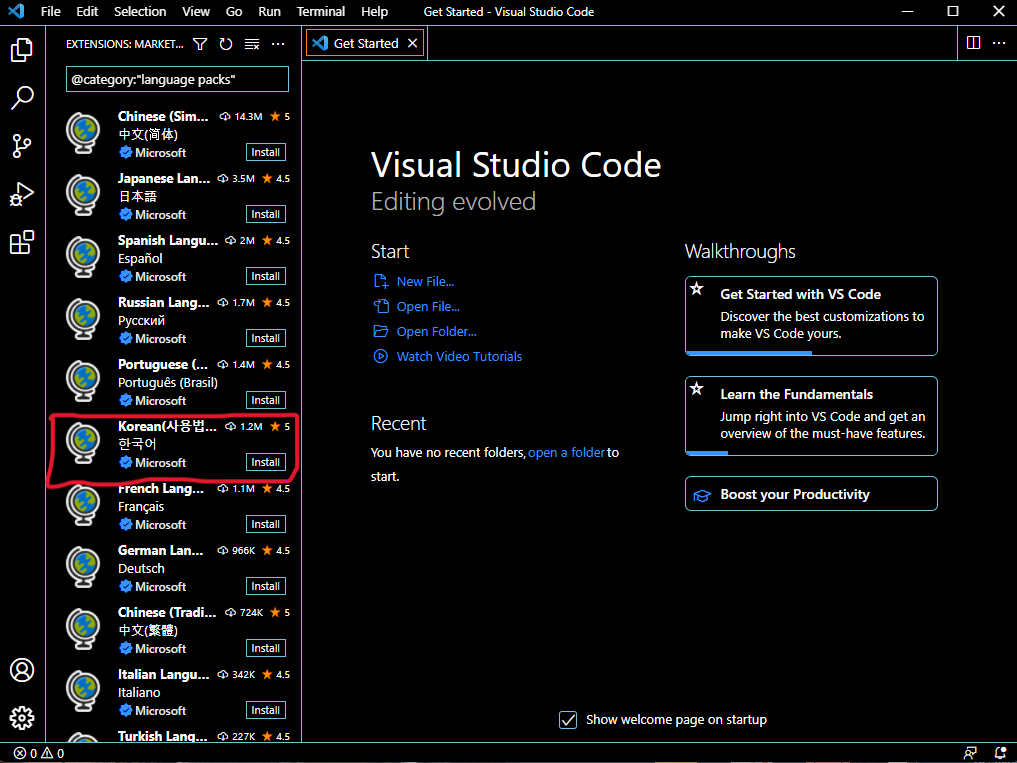Click the Open Folder... link

pos(437,332)
